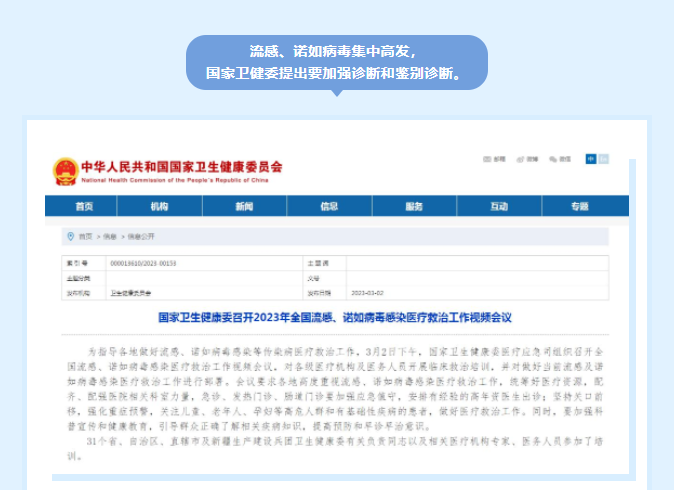Open the 邮箱 mail icon link
This screenshot has width=674, height=490.
pos(489,159)
